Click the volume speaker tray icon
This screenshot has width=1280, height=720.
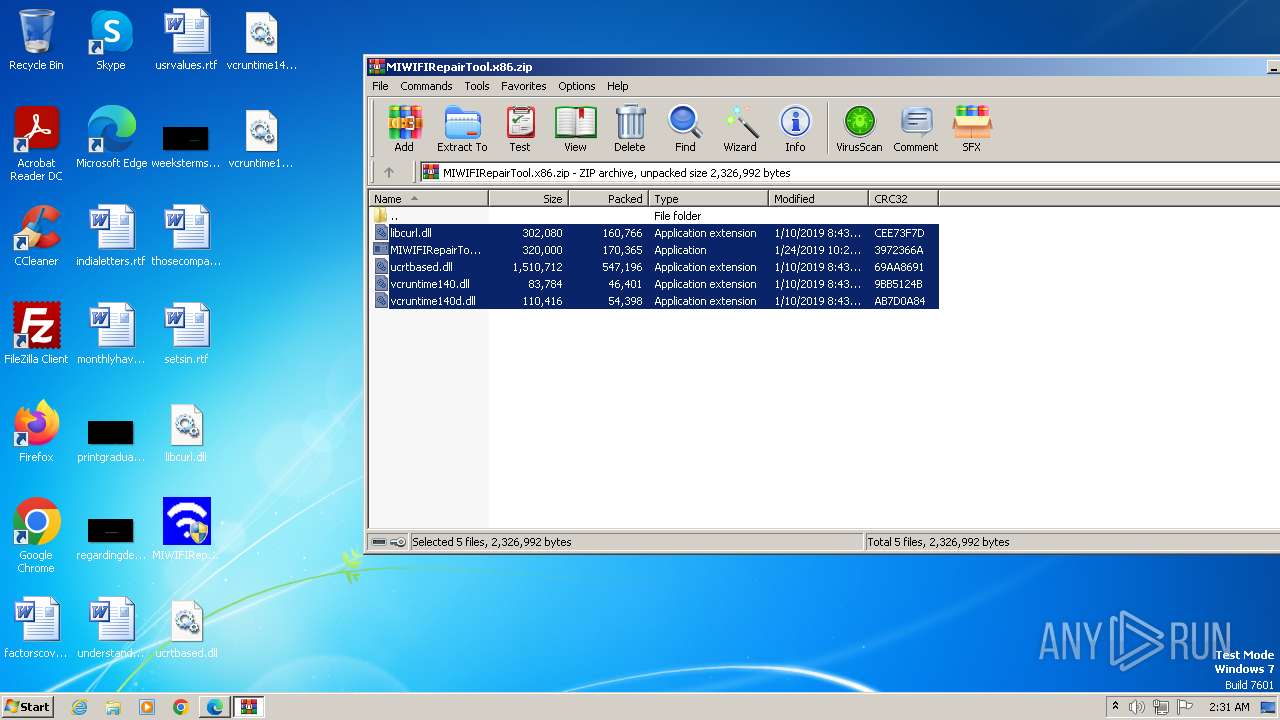click(x=1137, y=707)
